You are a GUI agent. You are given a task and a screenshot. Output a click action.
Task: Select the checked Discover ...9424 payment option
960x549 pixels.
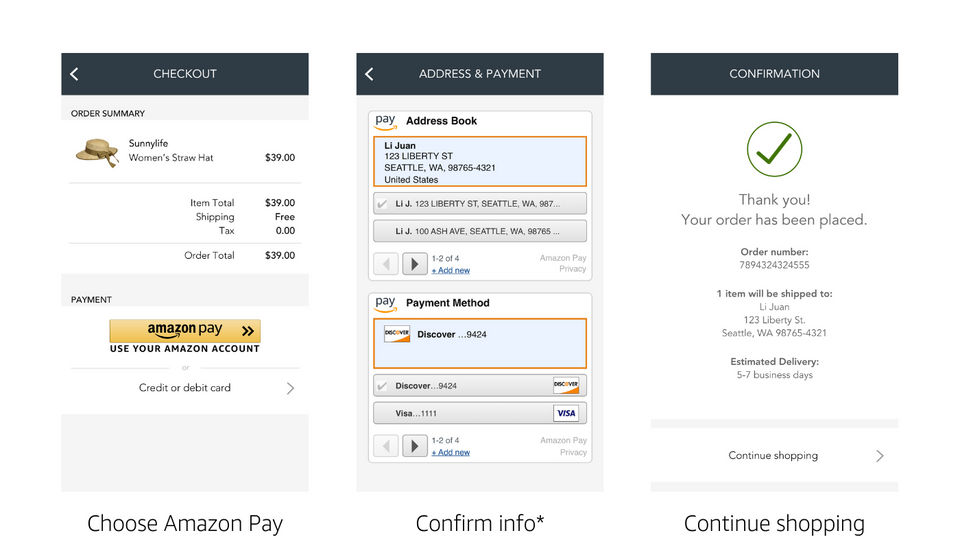pos(480,386)
